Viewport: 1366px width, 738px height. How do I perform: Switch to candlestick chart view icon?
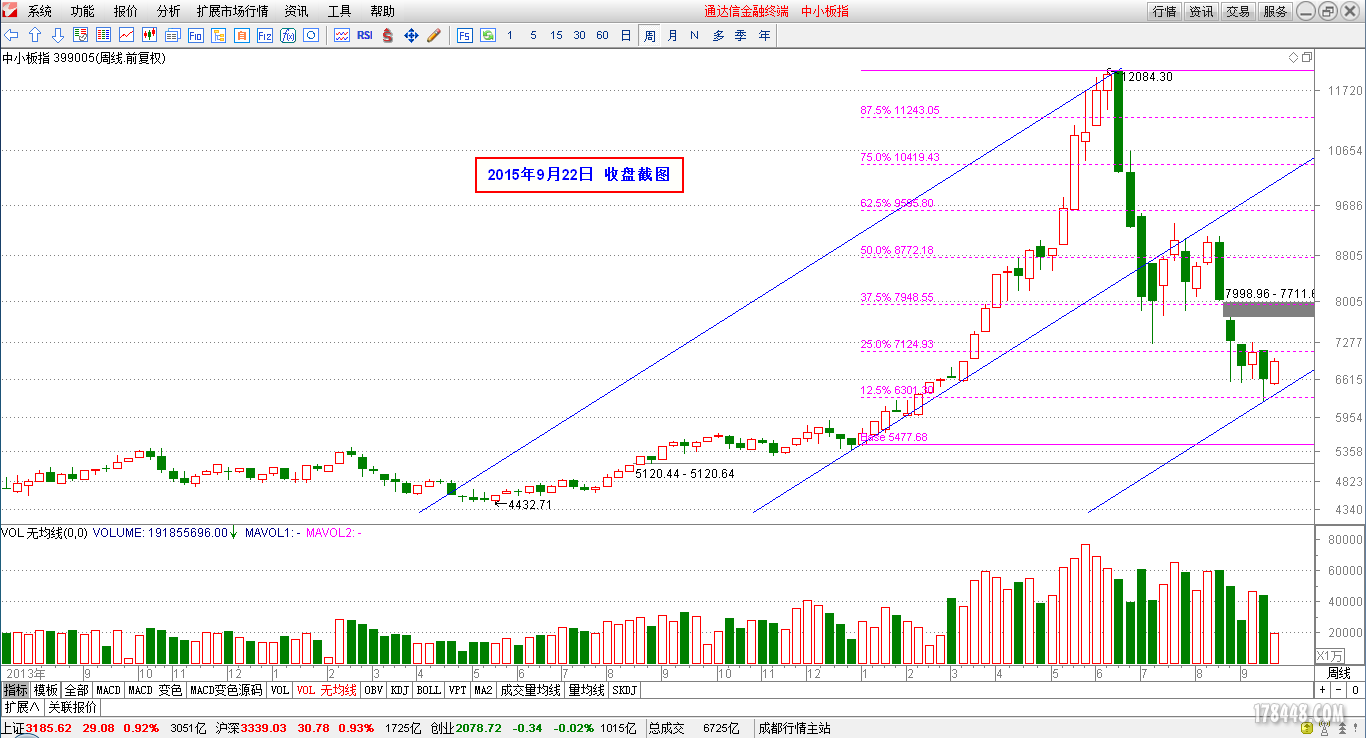coord(150,35)
